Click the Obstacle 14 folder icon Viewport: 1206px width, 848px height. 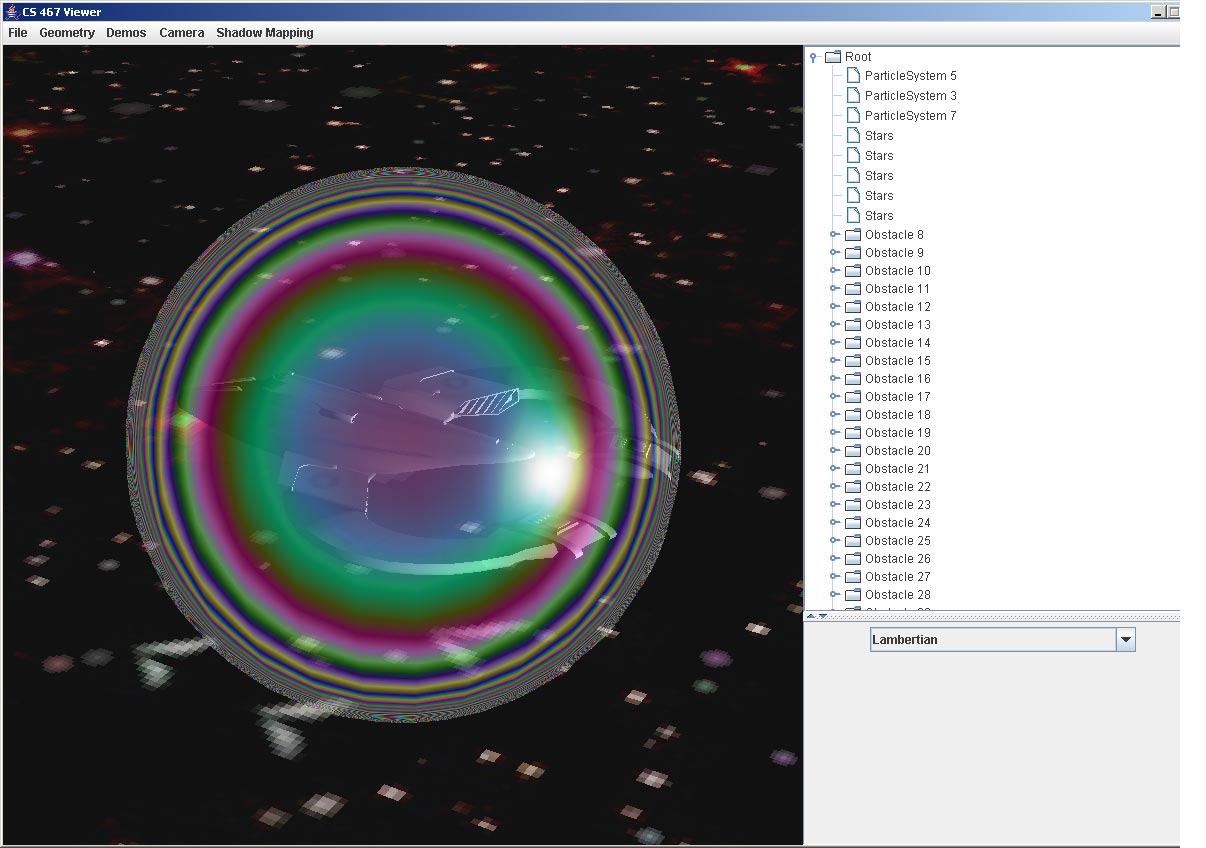click(x=853, y=343)
